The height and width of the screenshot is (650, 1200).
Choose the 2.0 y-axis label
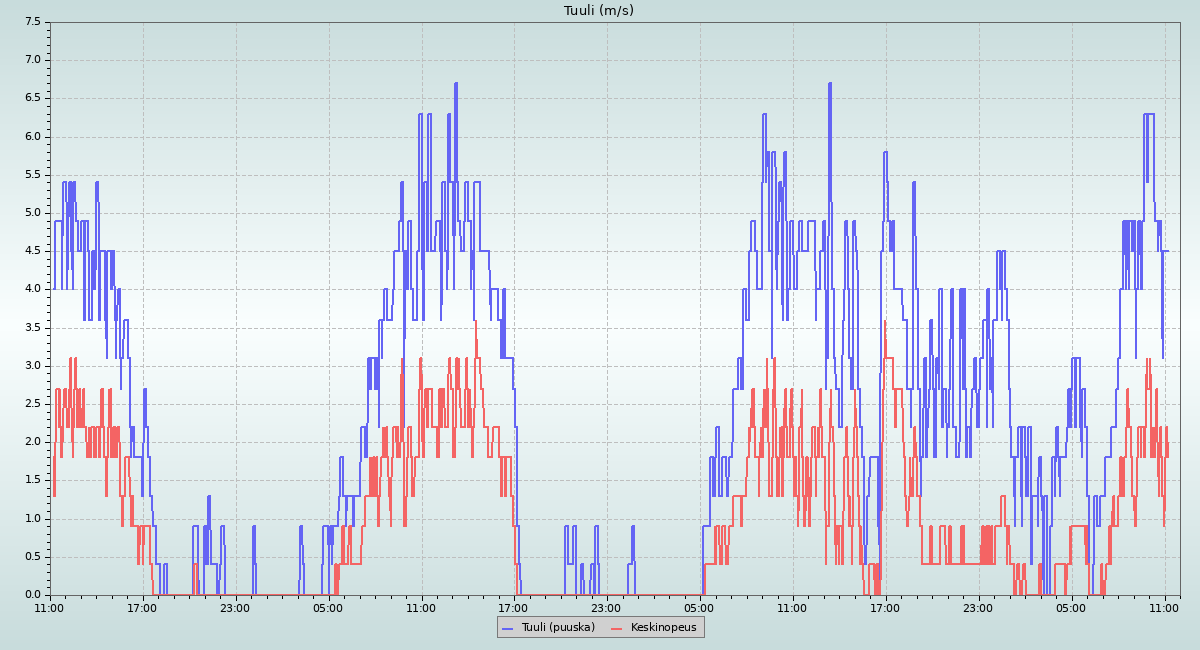click(x=32, y=442)
